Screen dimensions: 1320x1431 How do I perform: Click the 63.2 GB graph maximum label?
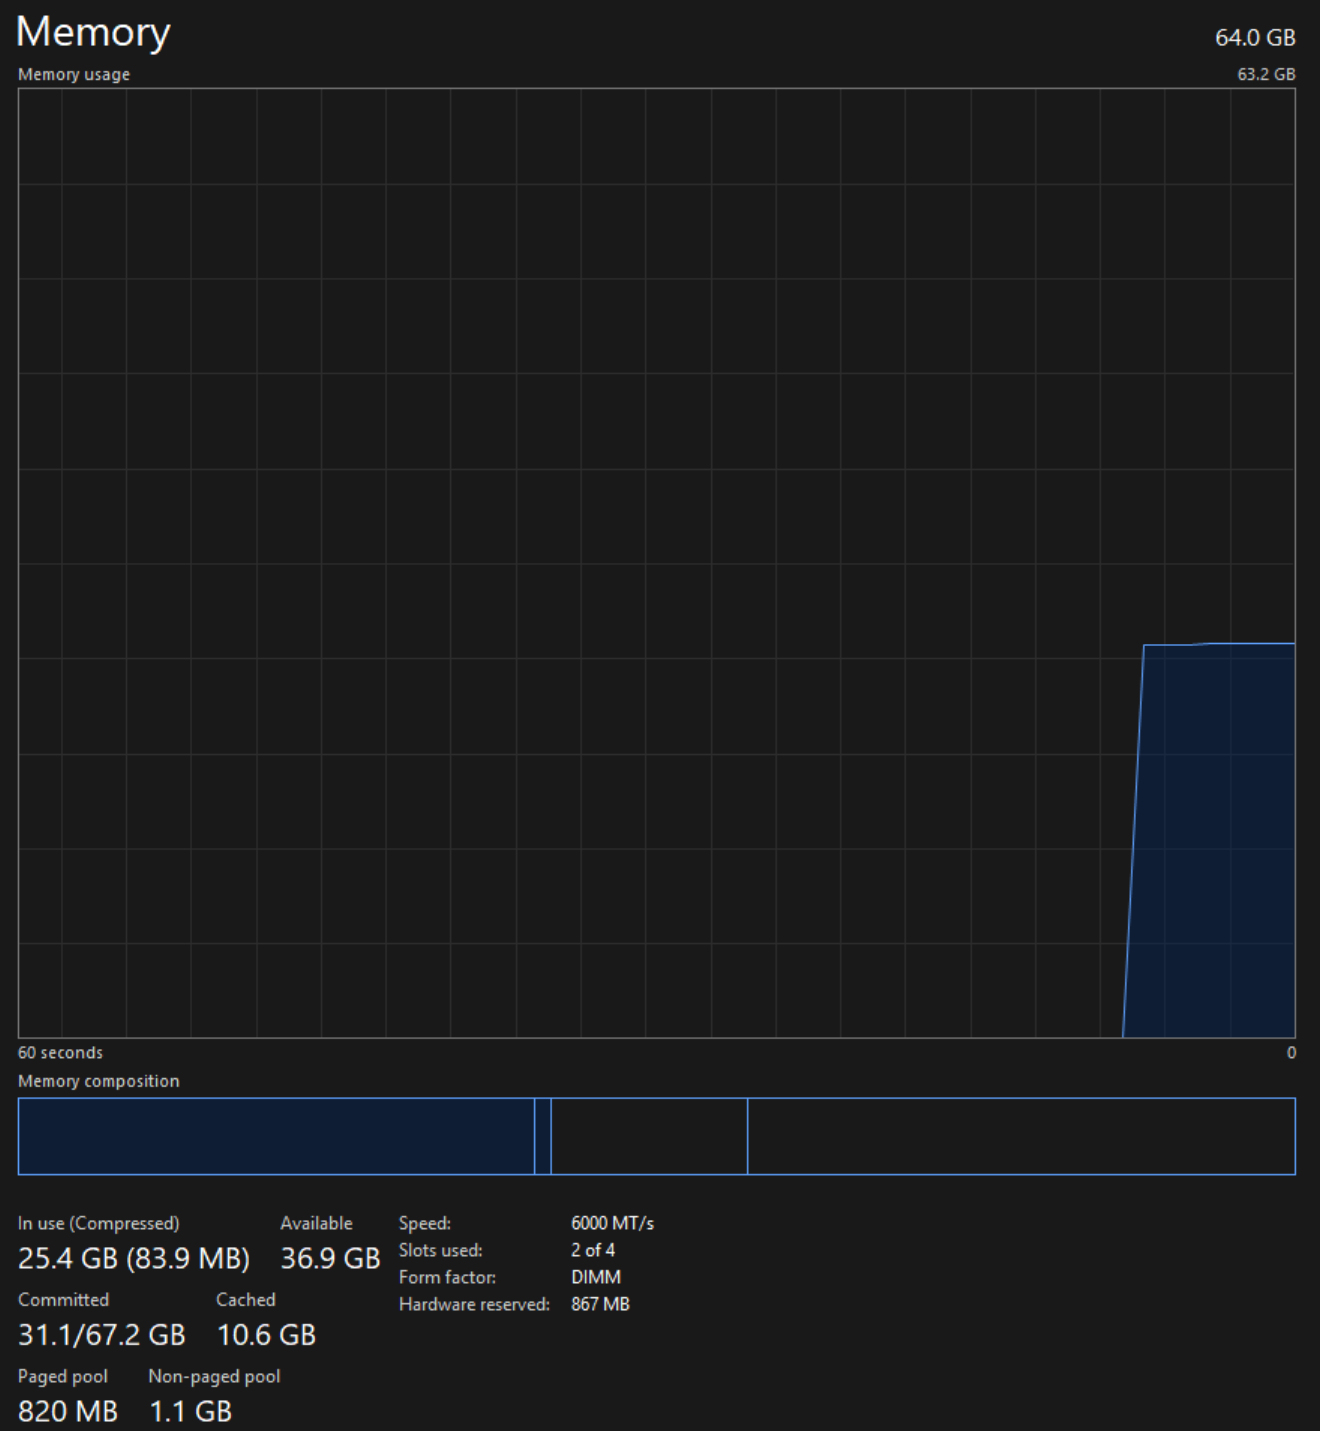point(1266,74)
